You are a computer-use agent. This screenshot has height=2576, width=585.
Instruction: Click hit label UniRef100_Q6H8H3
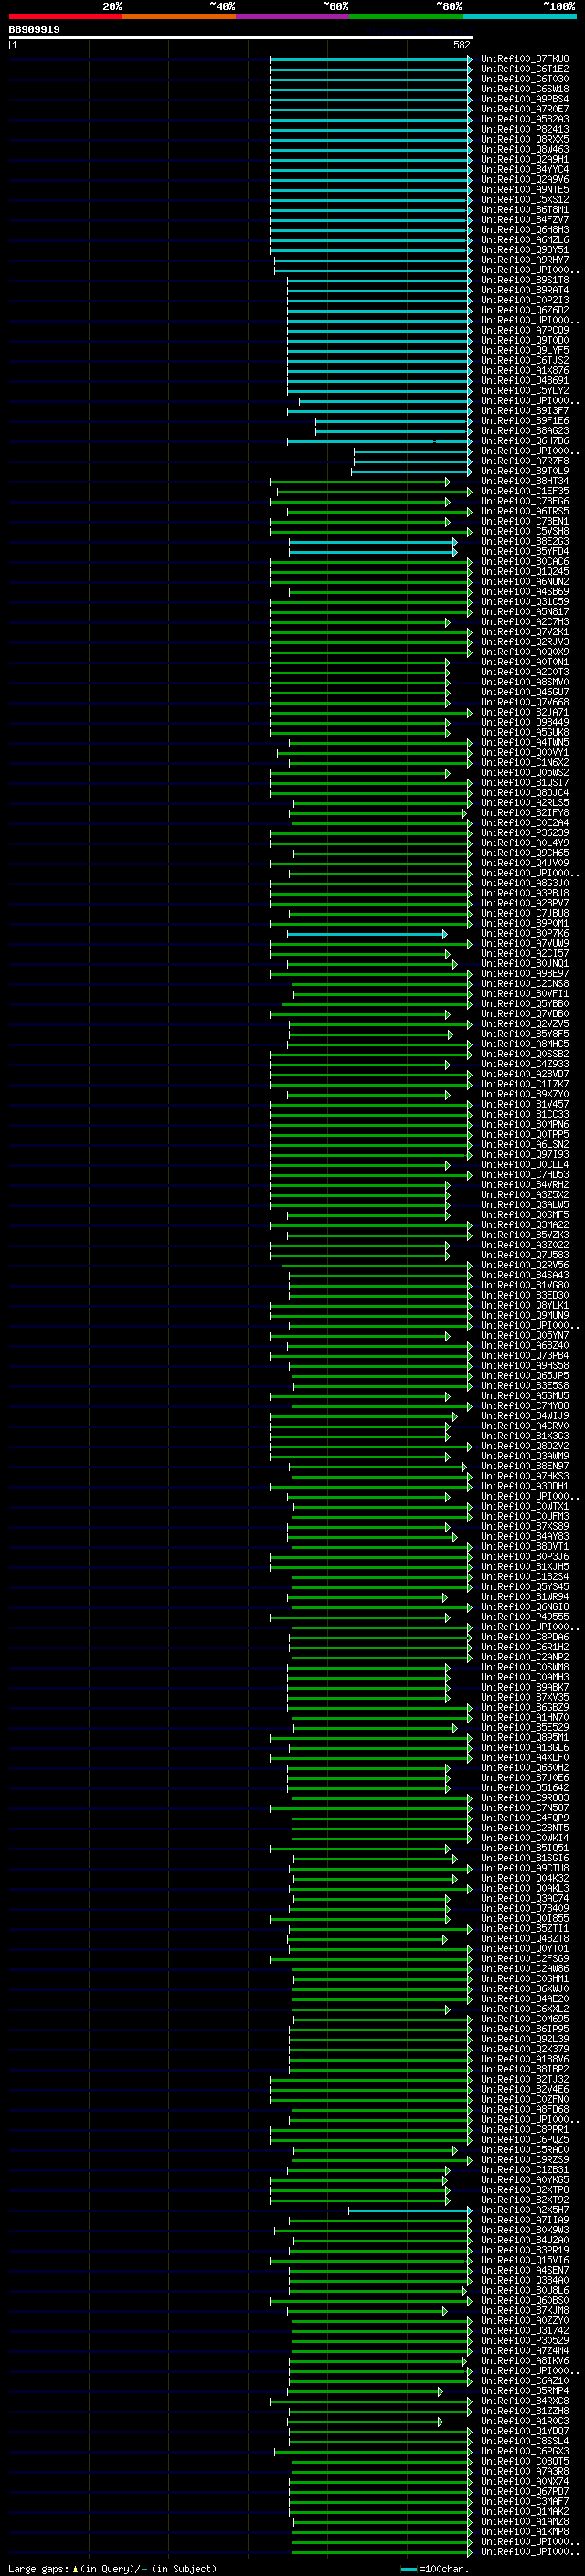point(525,229)
